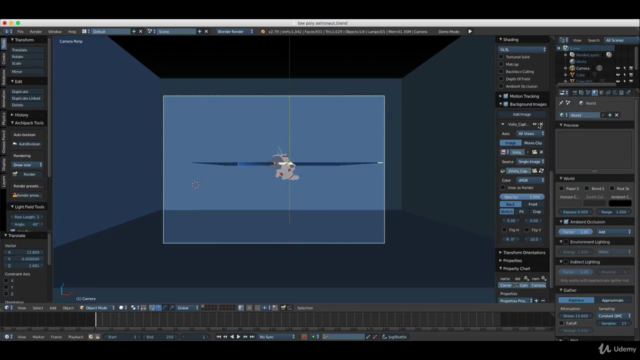Viewport: 640px width, 360px height.
Task: Click add new scene plus icon
Action: (x=200, y=31)
